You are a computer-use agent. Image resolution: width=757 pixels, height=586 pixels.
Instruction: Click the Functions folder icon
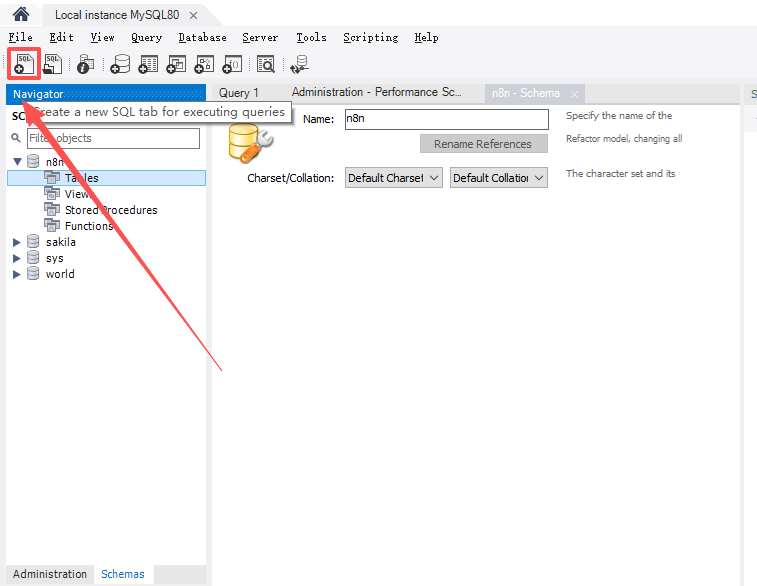click(x=52, y=225)
